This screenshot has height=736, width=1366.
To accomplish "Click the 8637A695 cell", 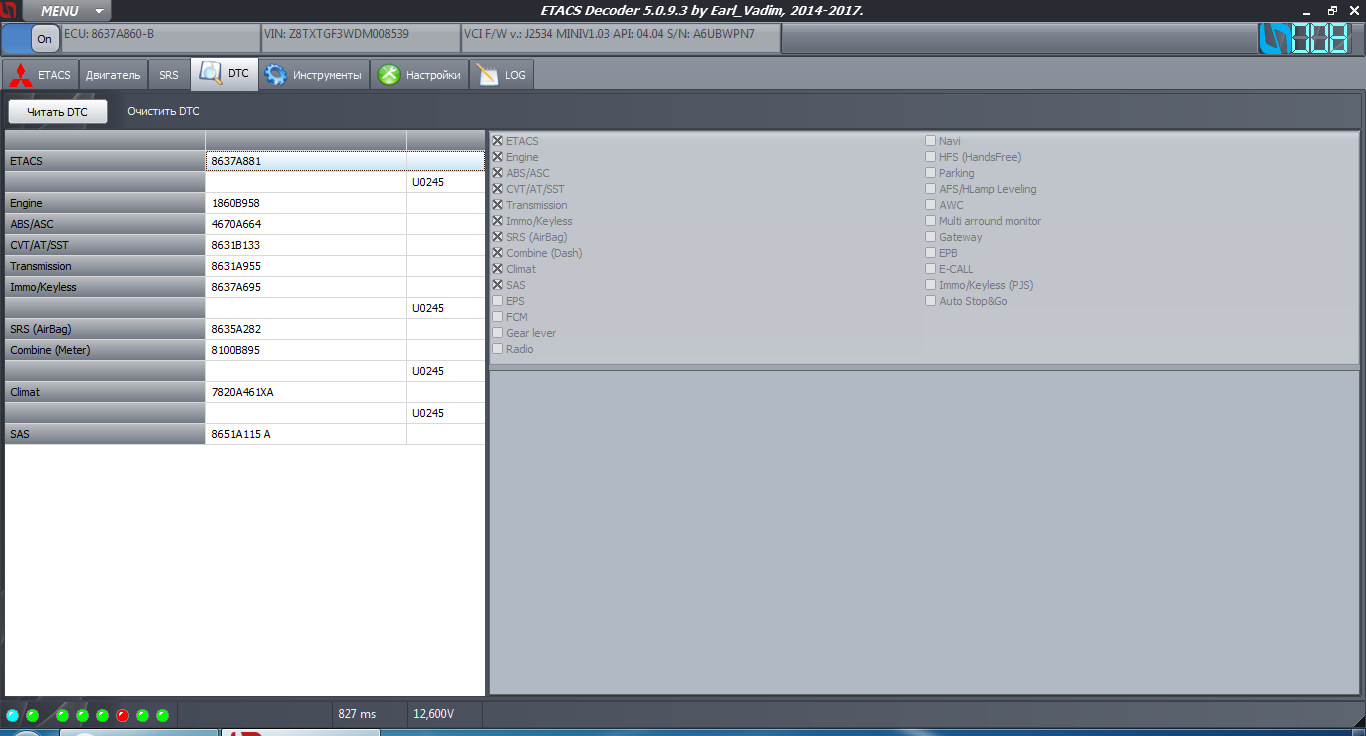I will (x=306, y=287).
